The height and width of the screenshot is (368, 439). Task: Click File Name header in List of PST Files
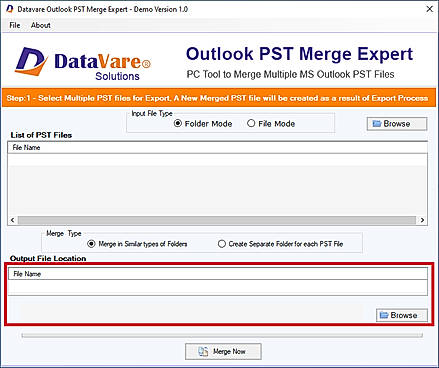(217, 148)
